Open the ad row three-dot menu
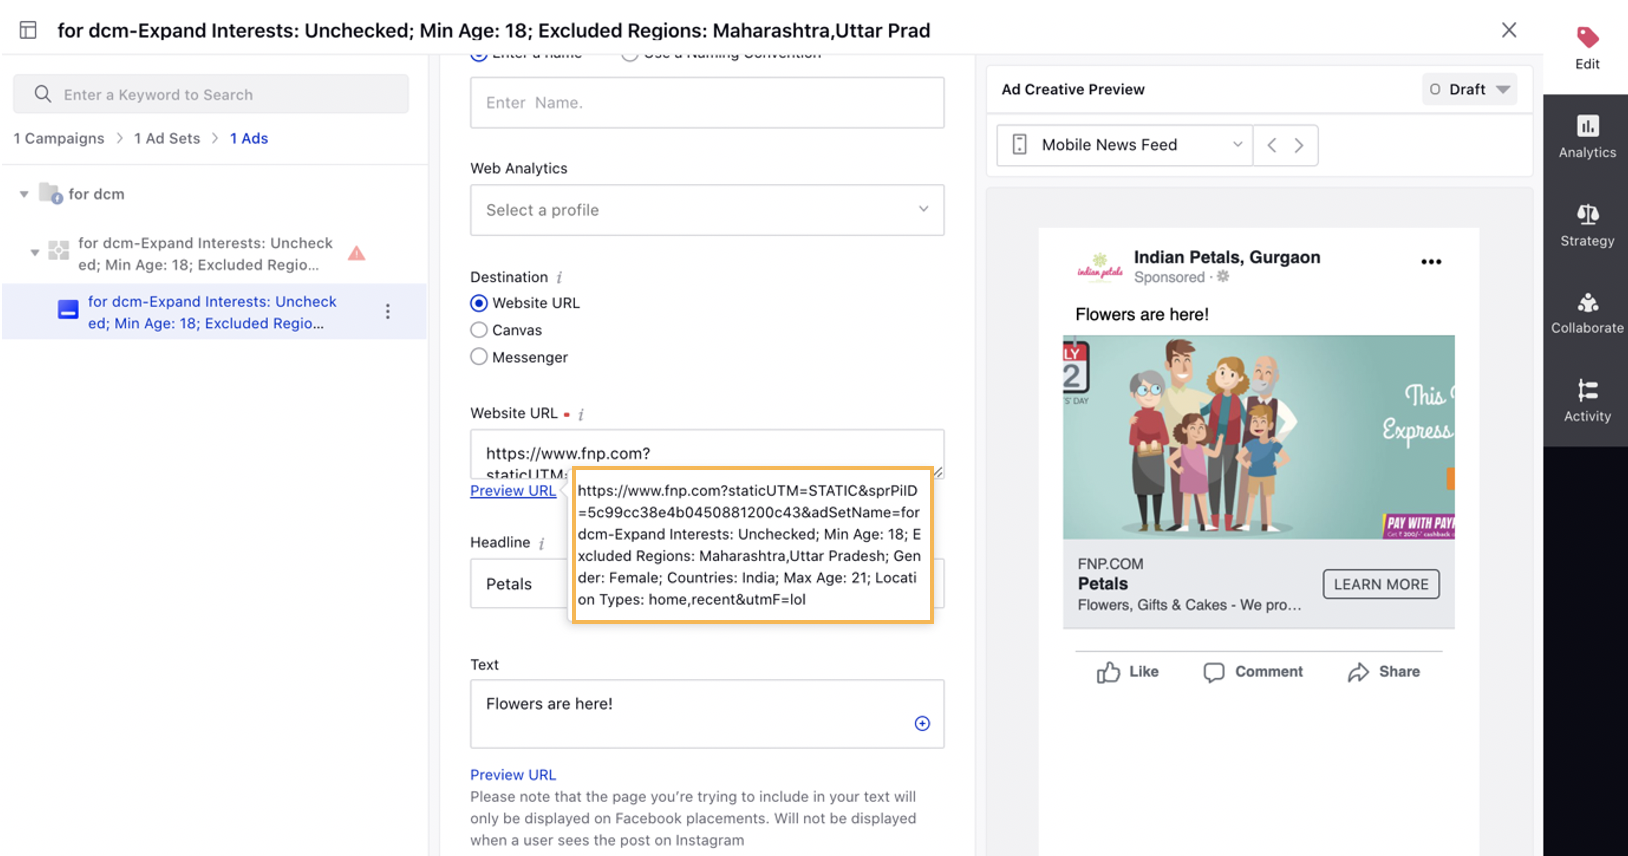 pyautogui.click(x=388, y=312)
